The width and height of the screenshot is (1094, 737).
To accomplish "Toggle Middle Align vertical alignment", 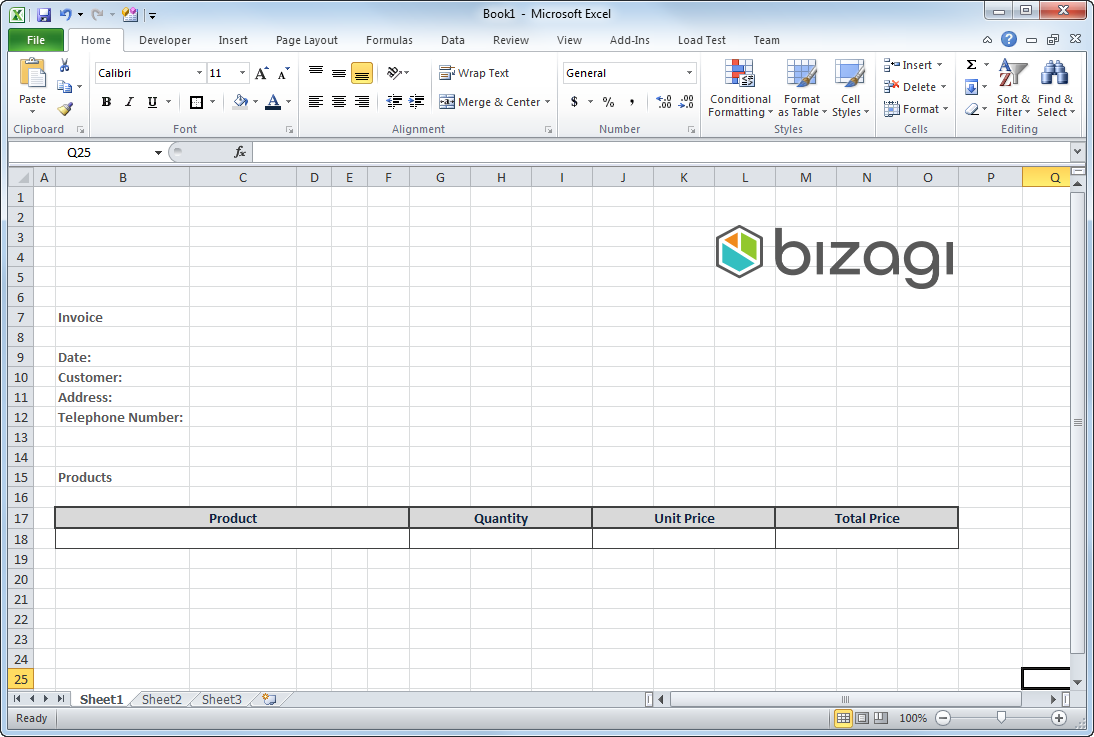I will click(338, 73).
